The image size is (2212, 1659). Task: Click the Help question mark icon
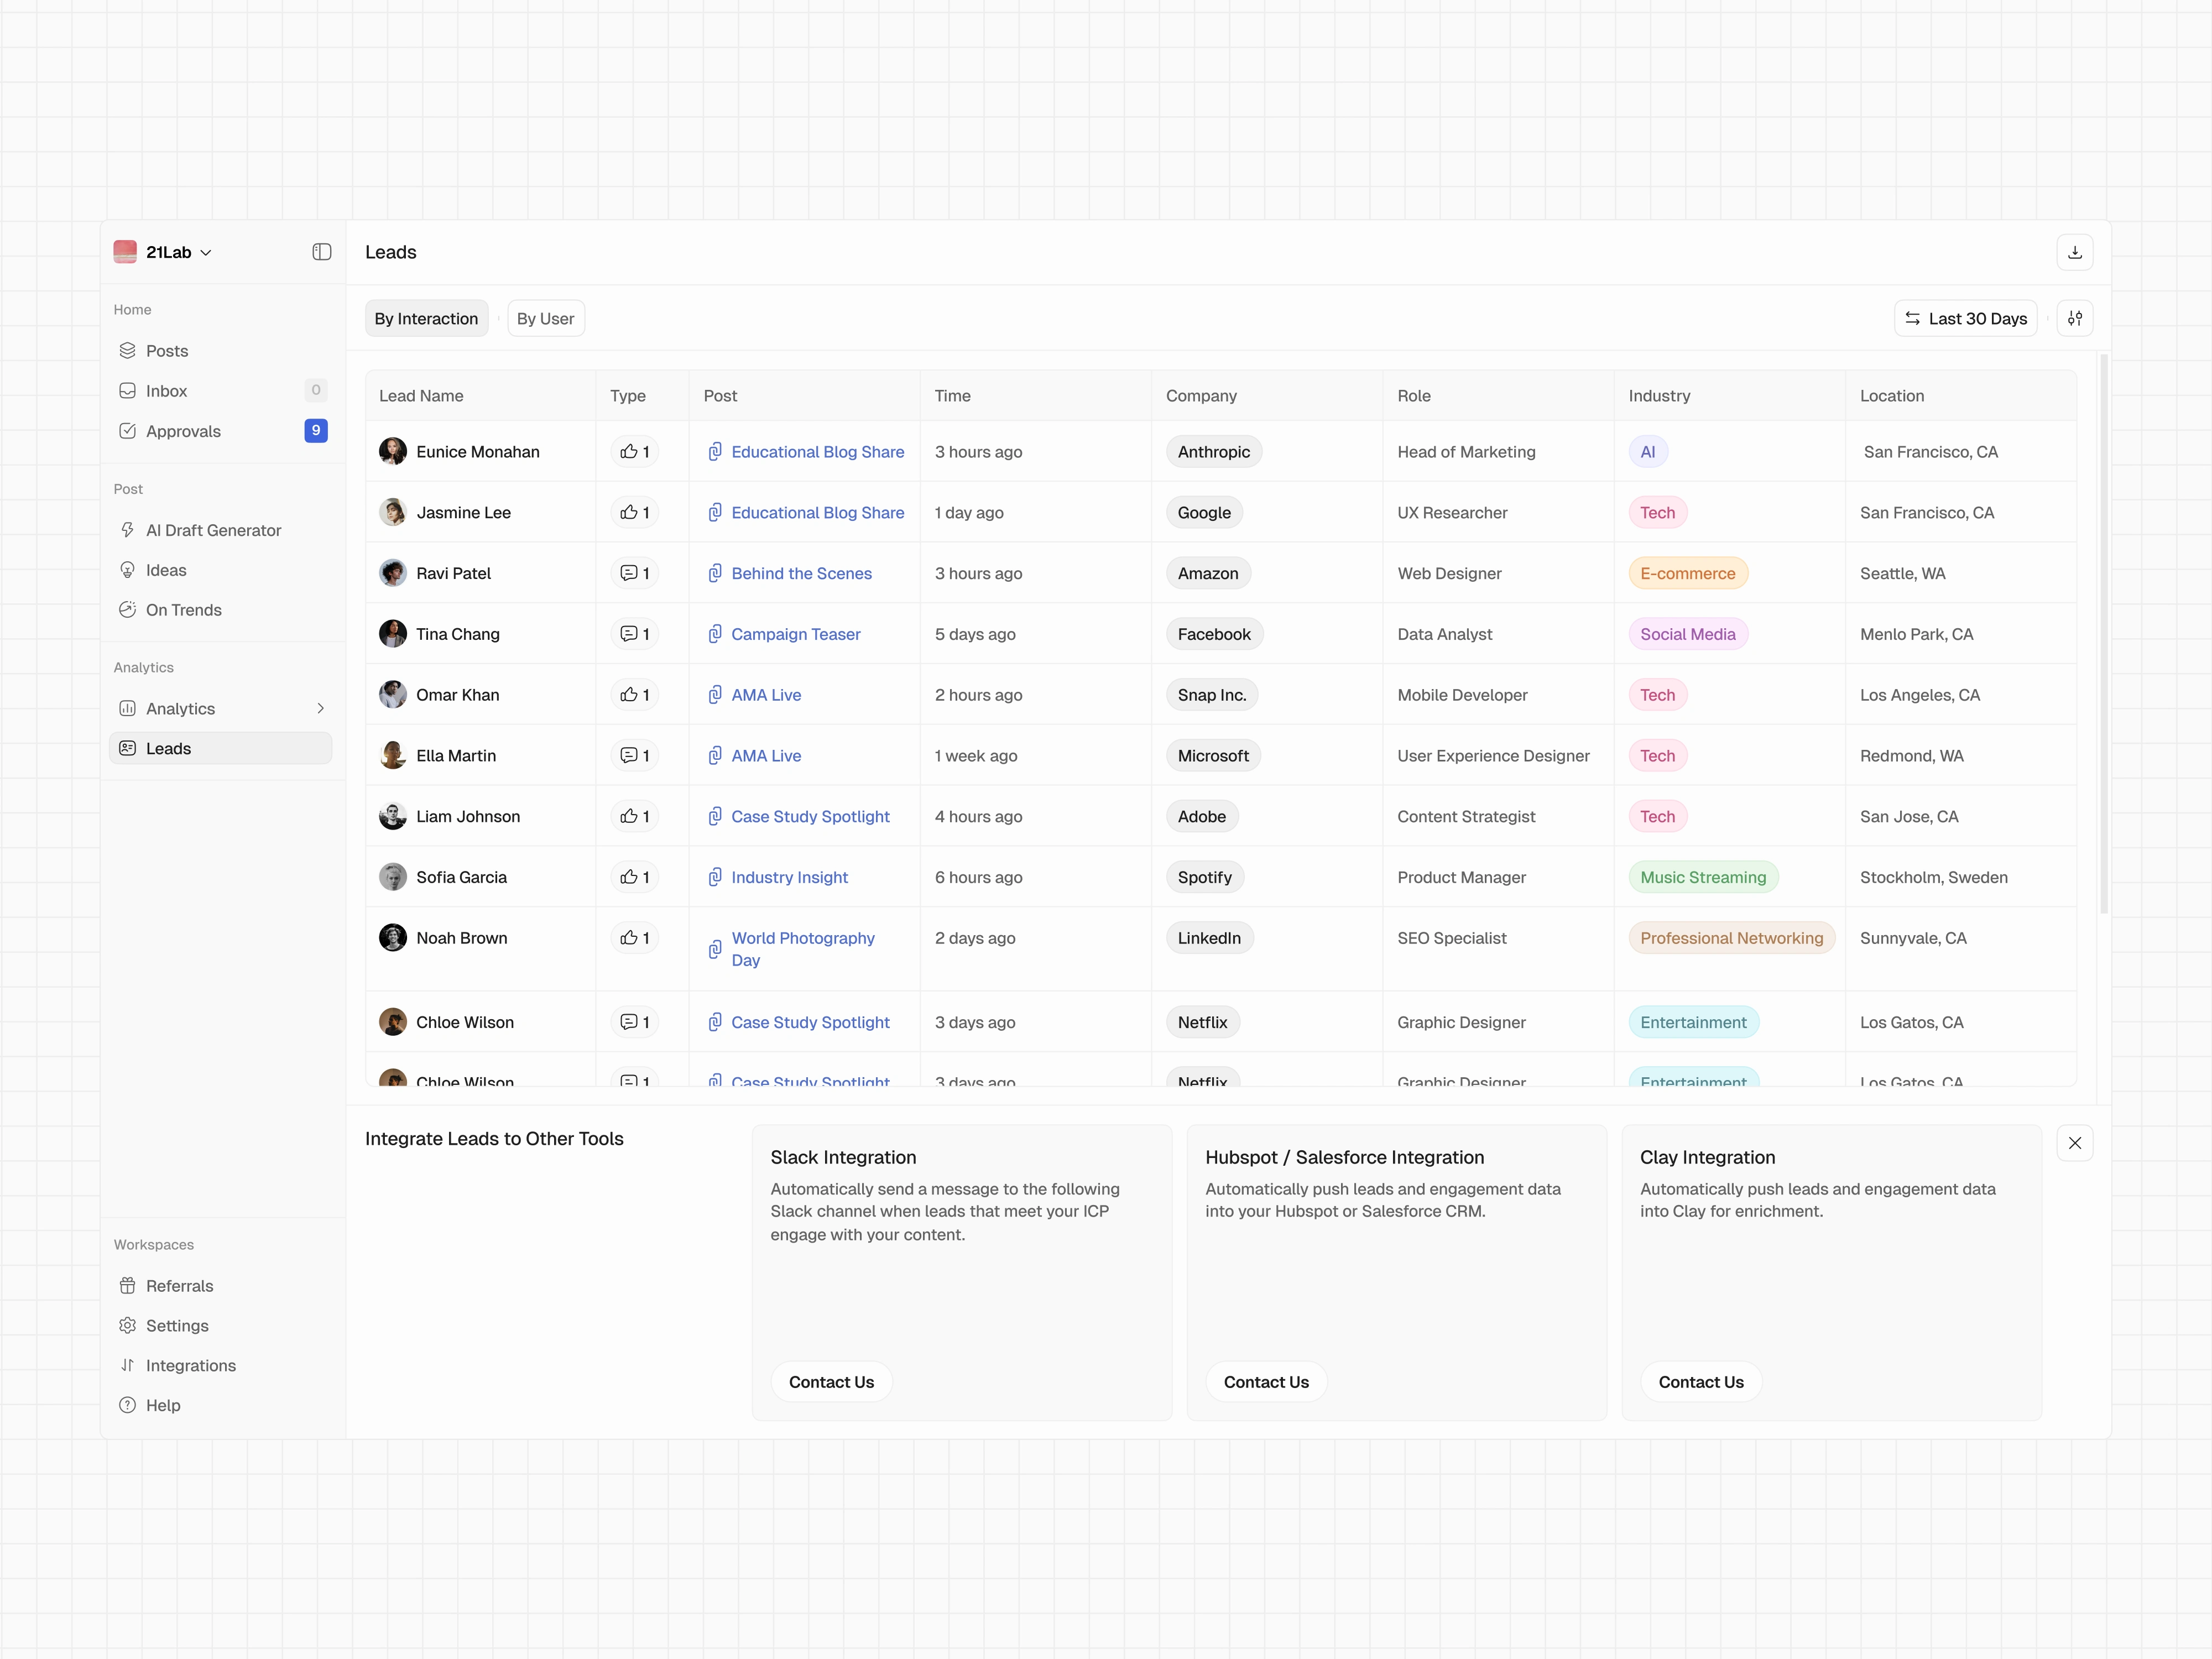128,1405
